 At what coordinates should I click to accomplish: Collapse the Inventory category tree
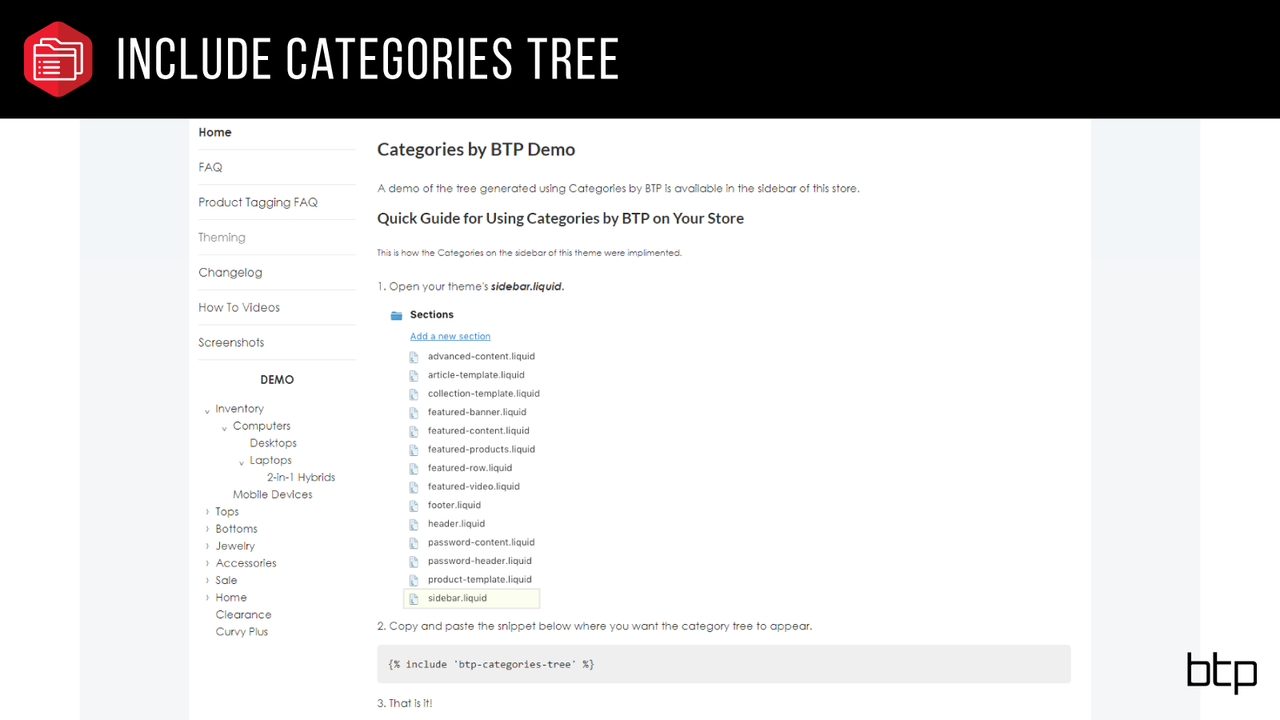[x=207, y=408]
